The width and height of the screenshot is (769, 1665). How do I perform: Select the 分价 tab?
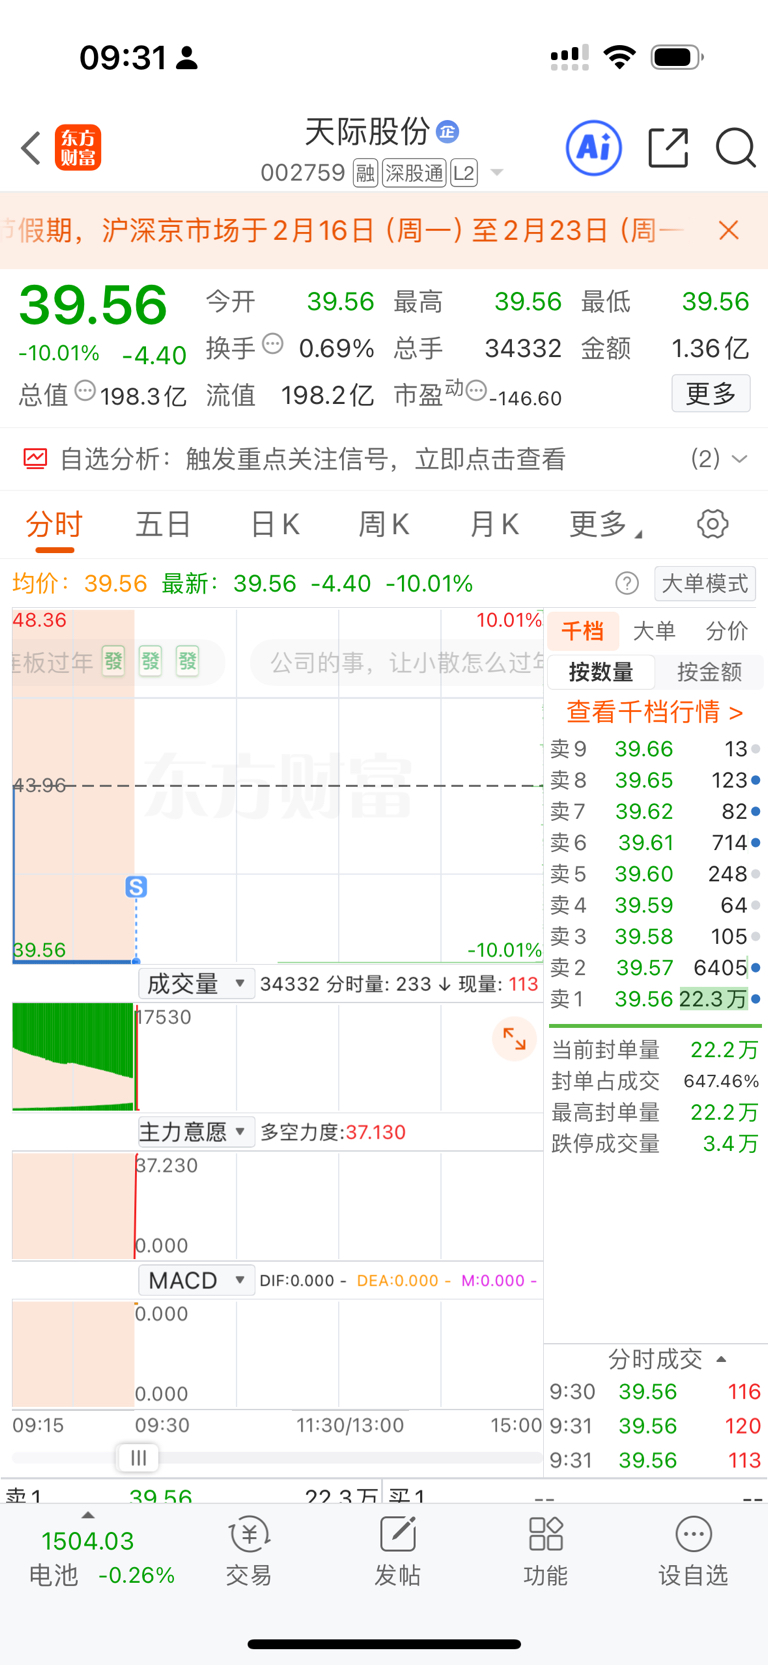click(x=727, y=631)
